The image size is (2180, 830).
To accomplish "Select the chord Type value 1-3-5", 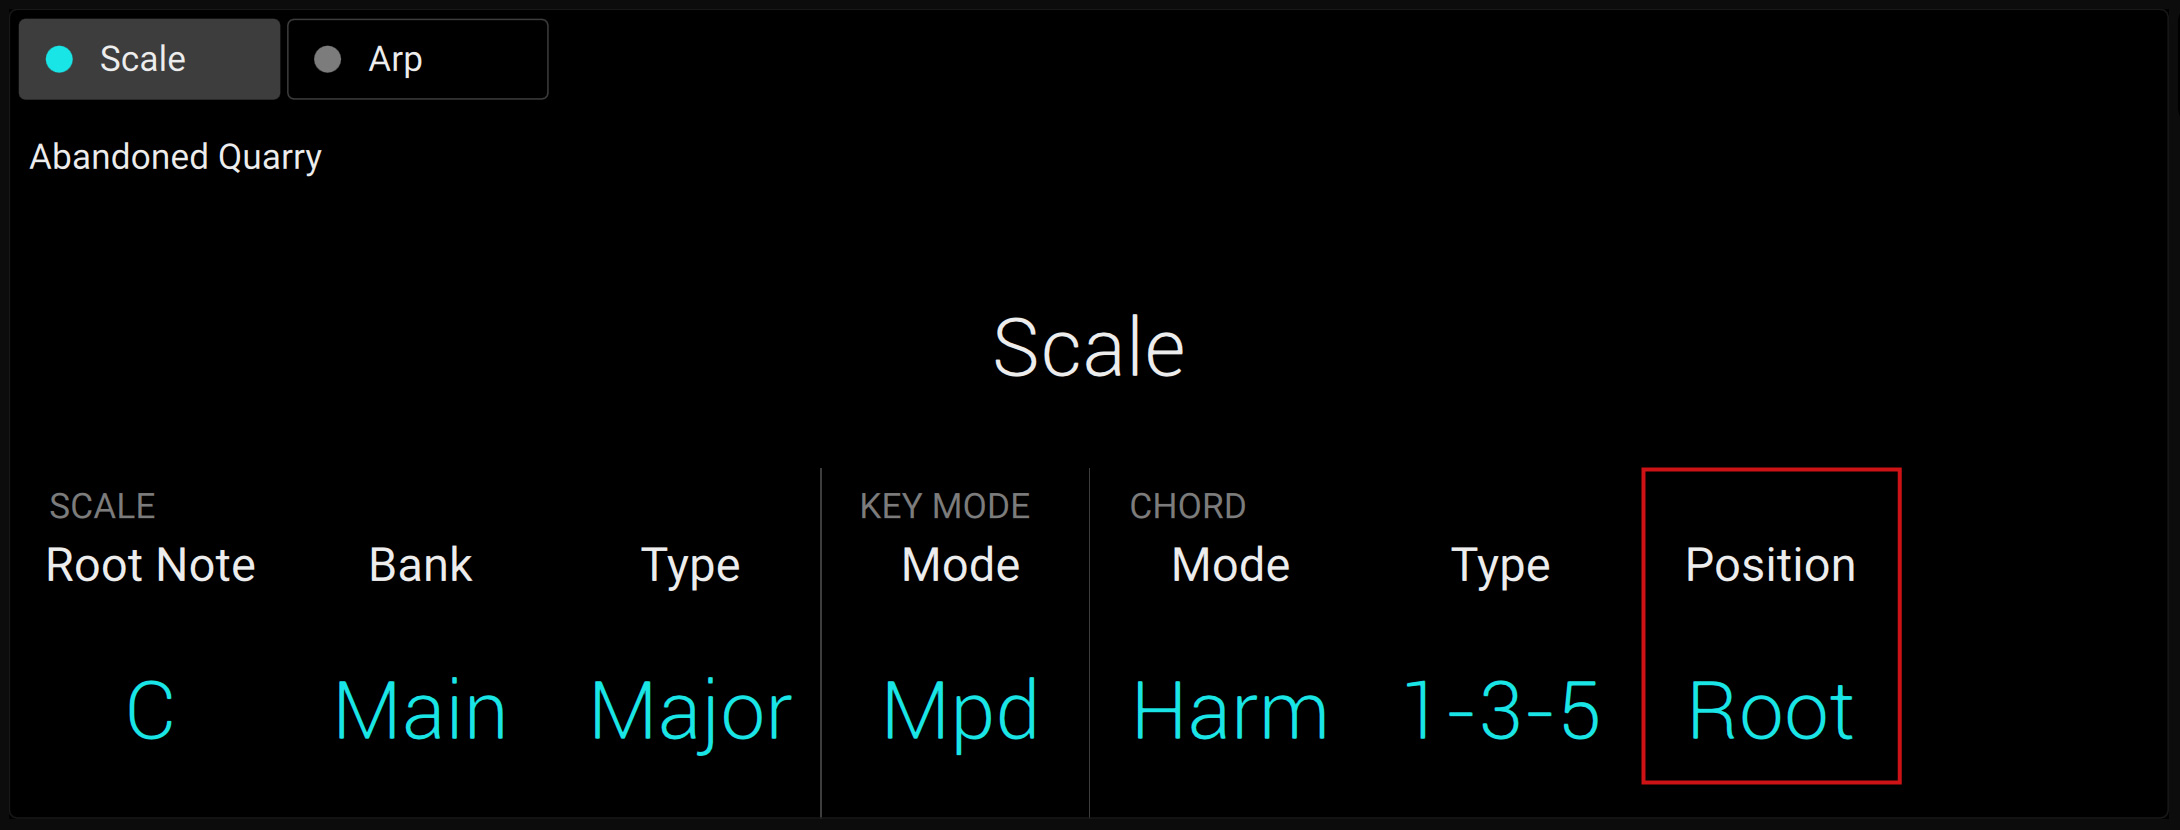I will tap(1499, 710).
